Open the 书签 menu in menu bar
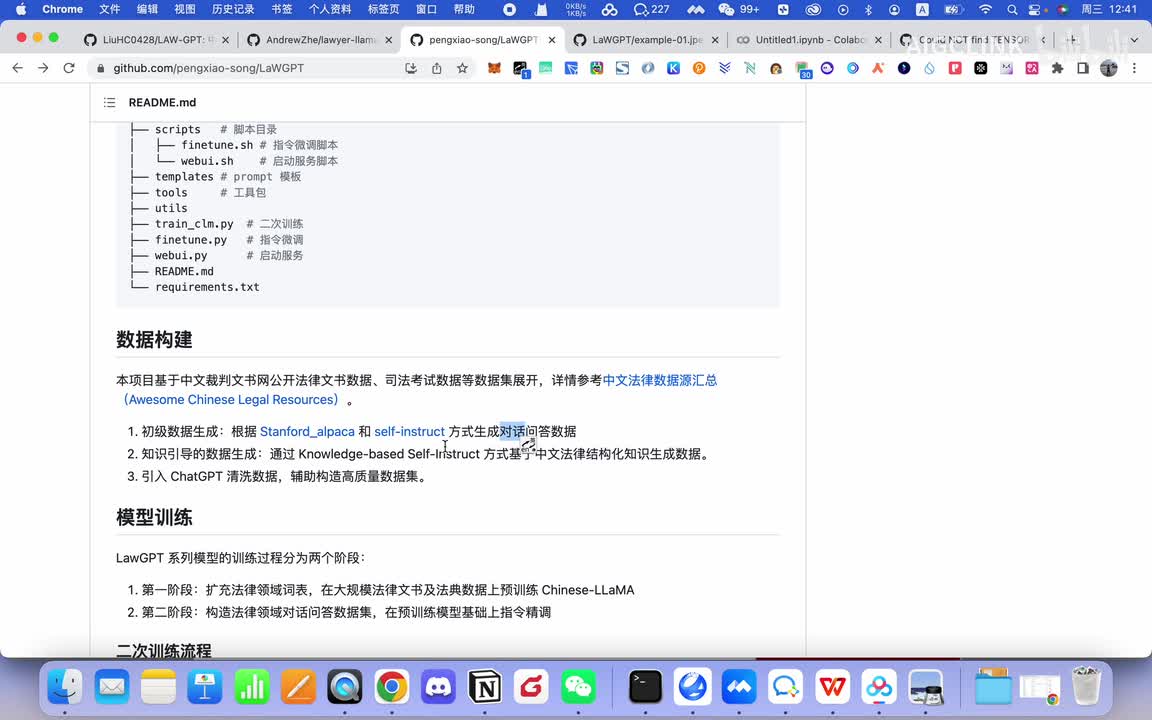The height and width of the screenshot is (720, 1152). [283, 9]
